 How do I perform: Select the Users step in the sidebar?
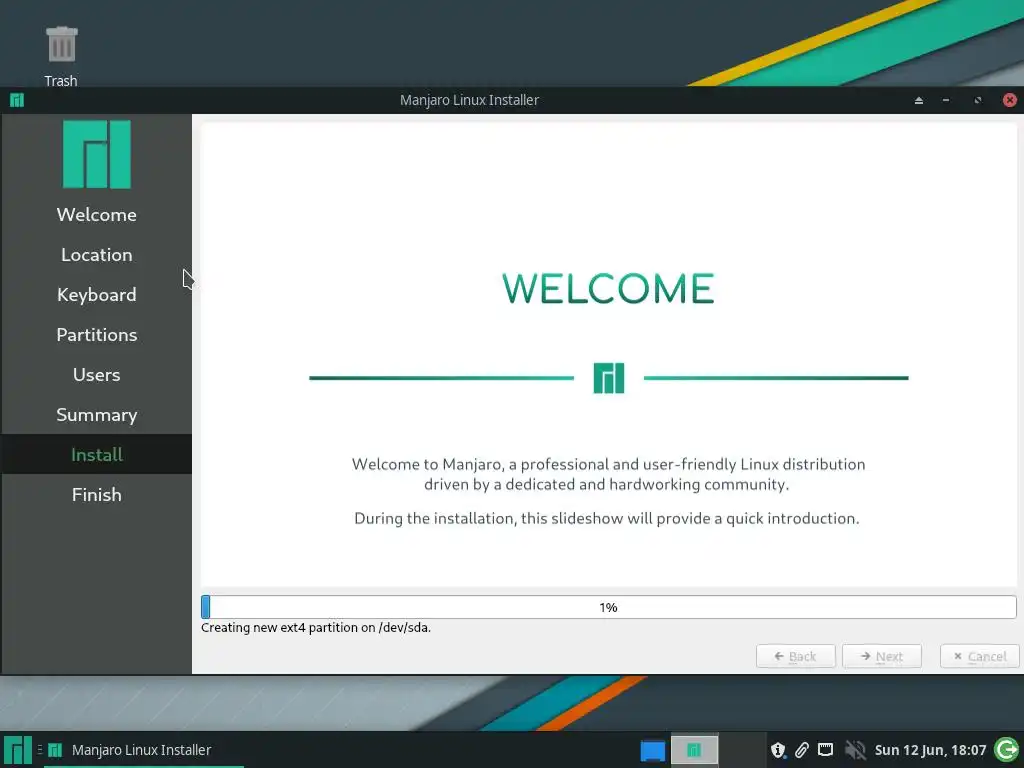[x=97, y=375]
